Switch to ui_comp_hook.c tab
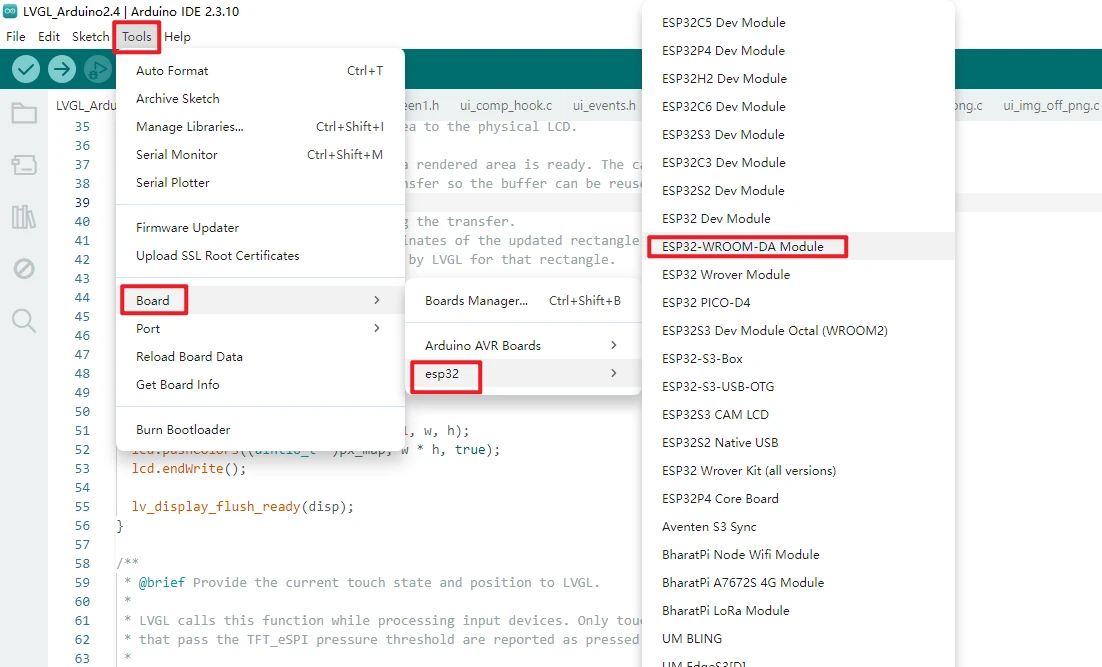The height and width of the screenshot is (667, 1102). [506, 105]
